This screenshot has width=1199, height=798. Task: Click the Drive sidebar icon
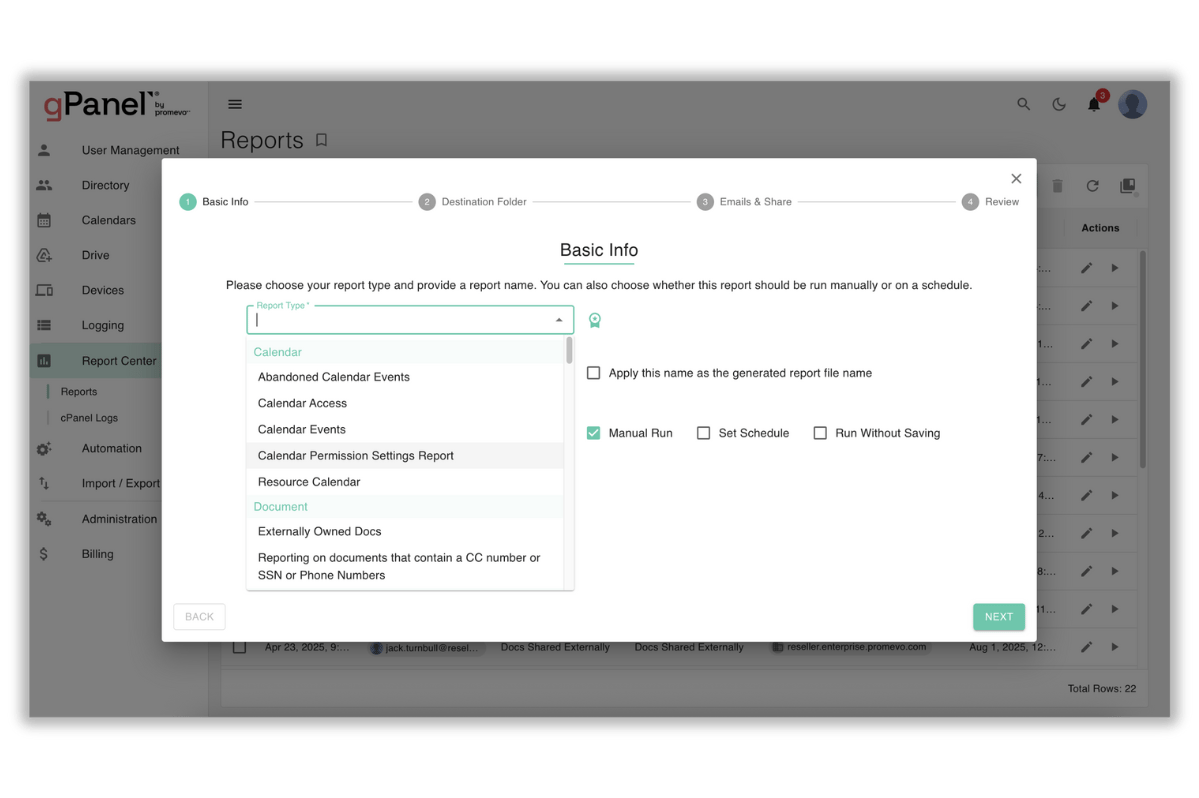[x=44, y=255]
